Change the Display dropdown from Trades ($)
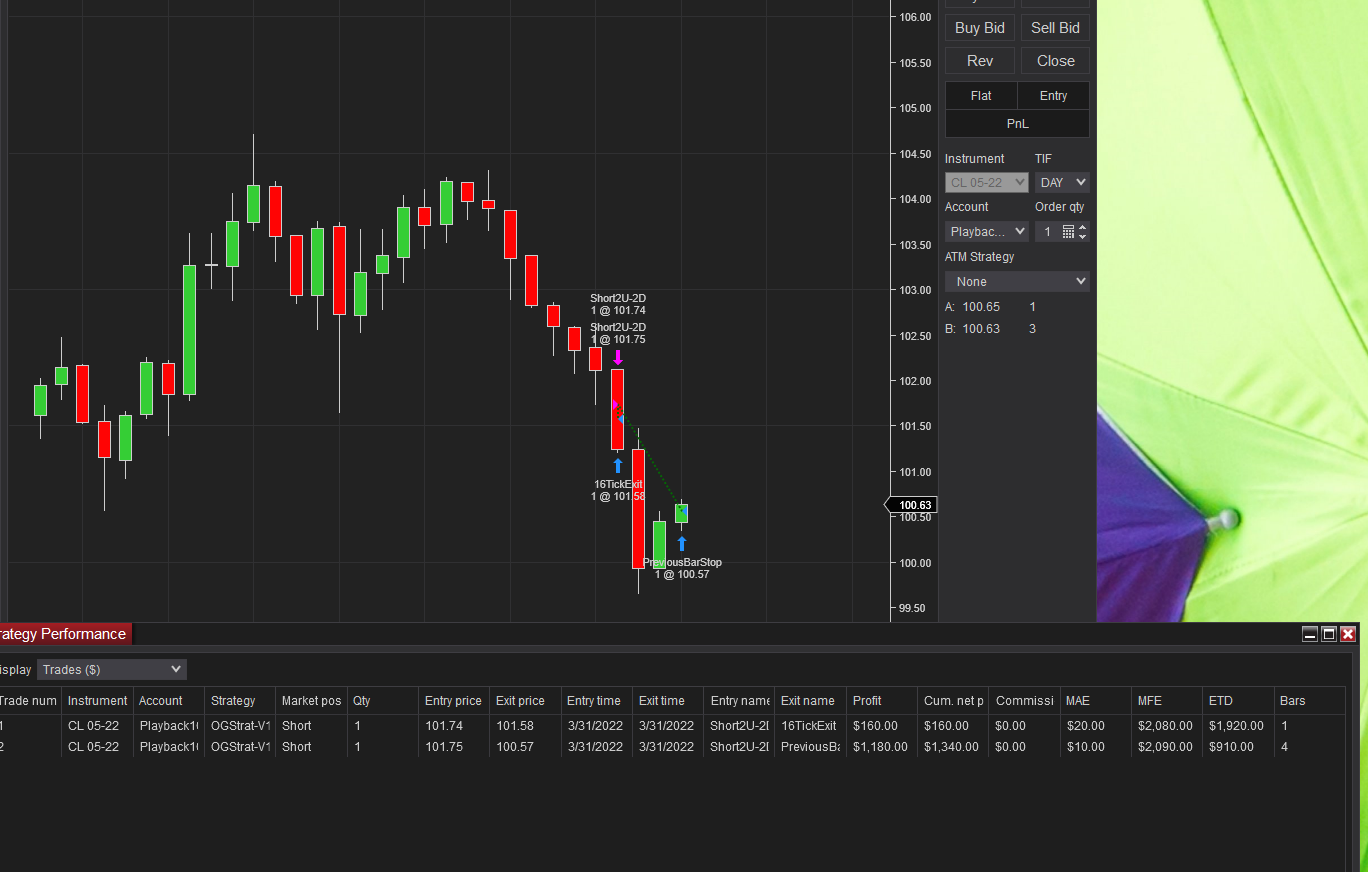 (112, 670)
